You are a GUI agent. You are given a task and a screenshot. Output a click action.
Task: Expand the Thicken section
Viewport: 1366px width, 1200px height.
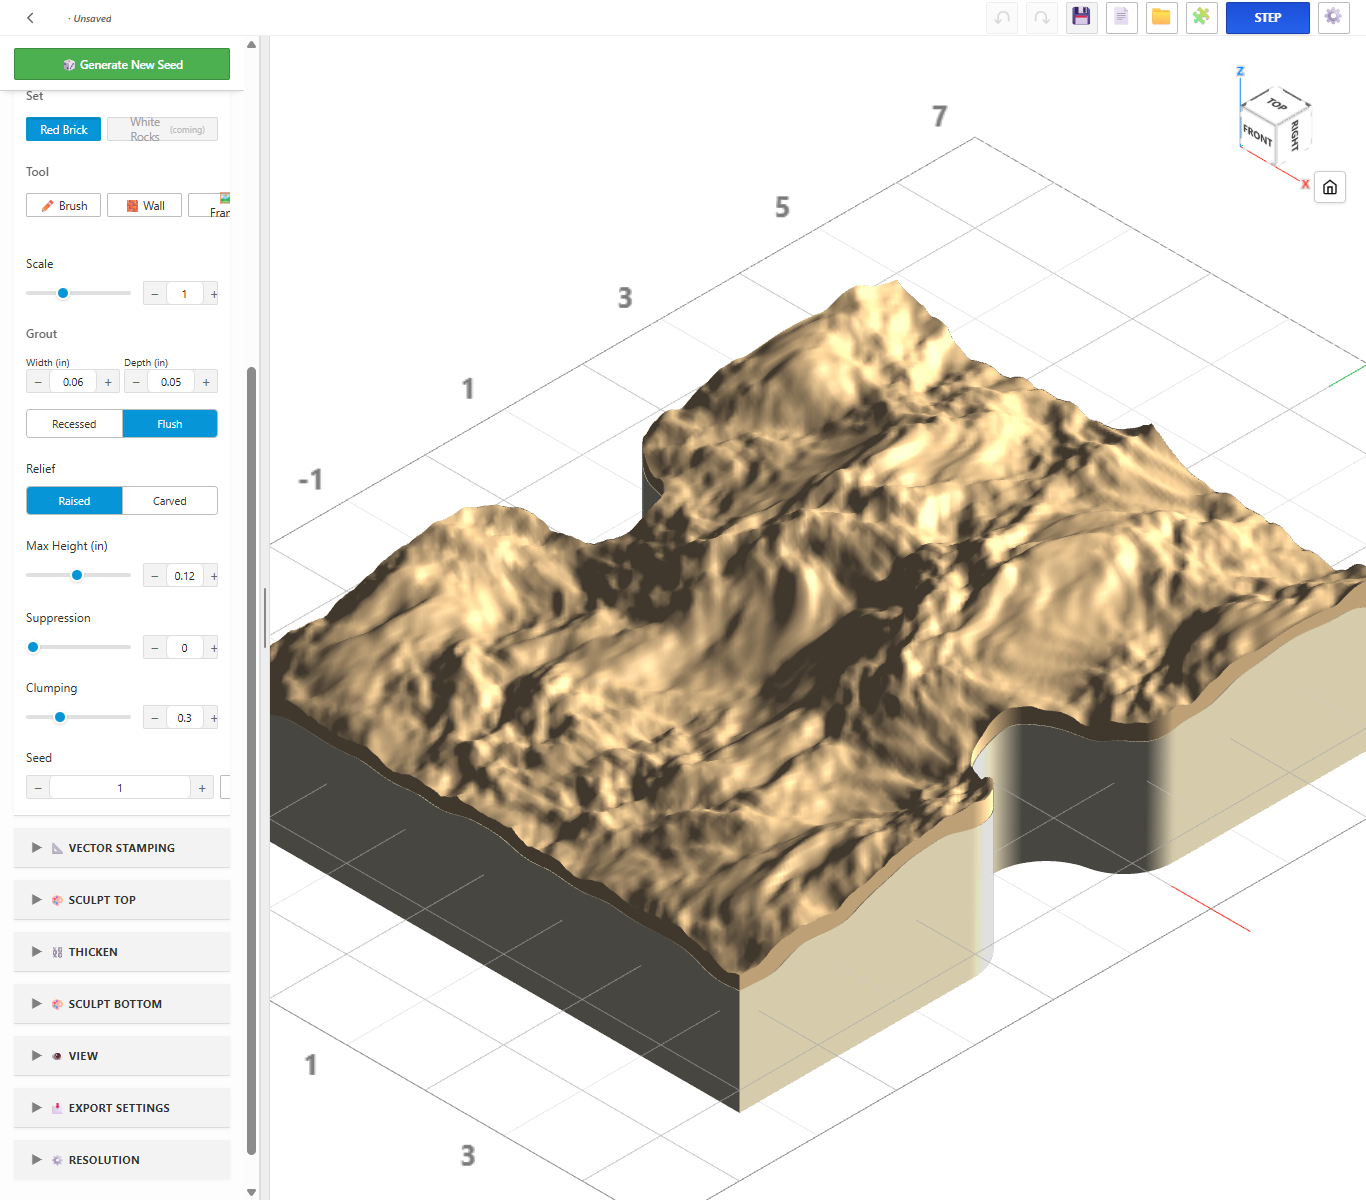click(x=122, y=952)
